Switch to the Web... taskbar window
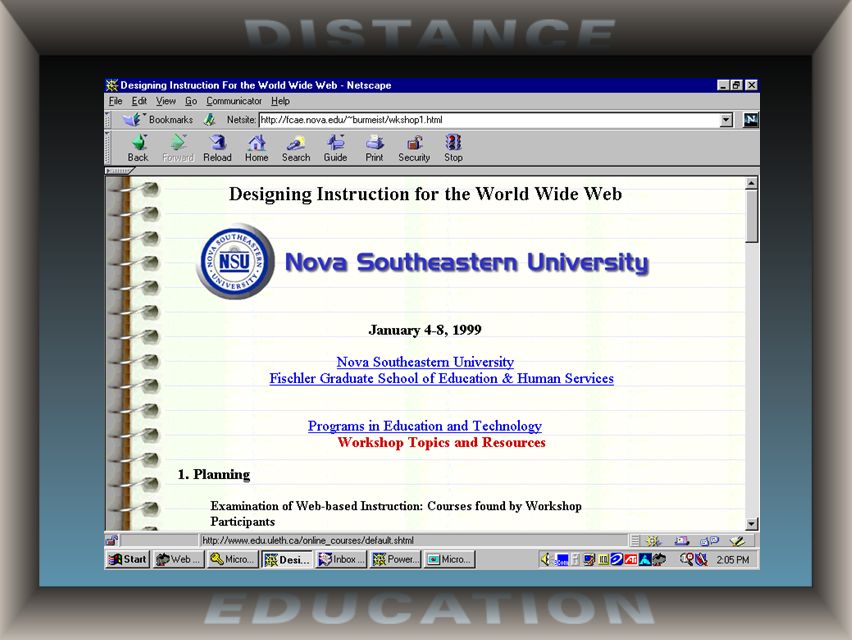The image size is (853, 640). pyautogui.click(x=178, y=559)
